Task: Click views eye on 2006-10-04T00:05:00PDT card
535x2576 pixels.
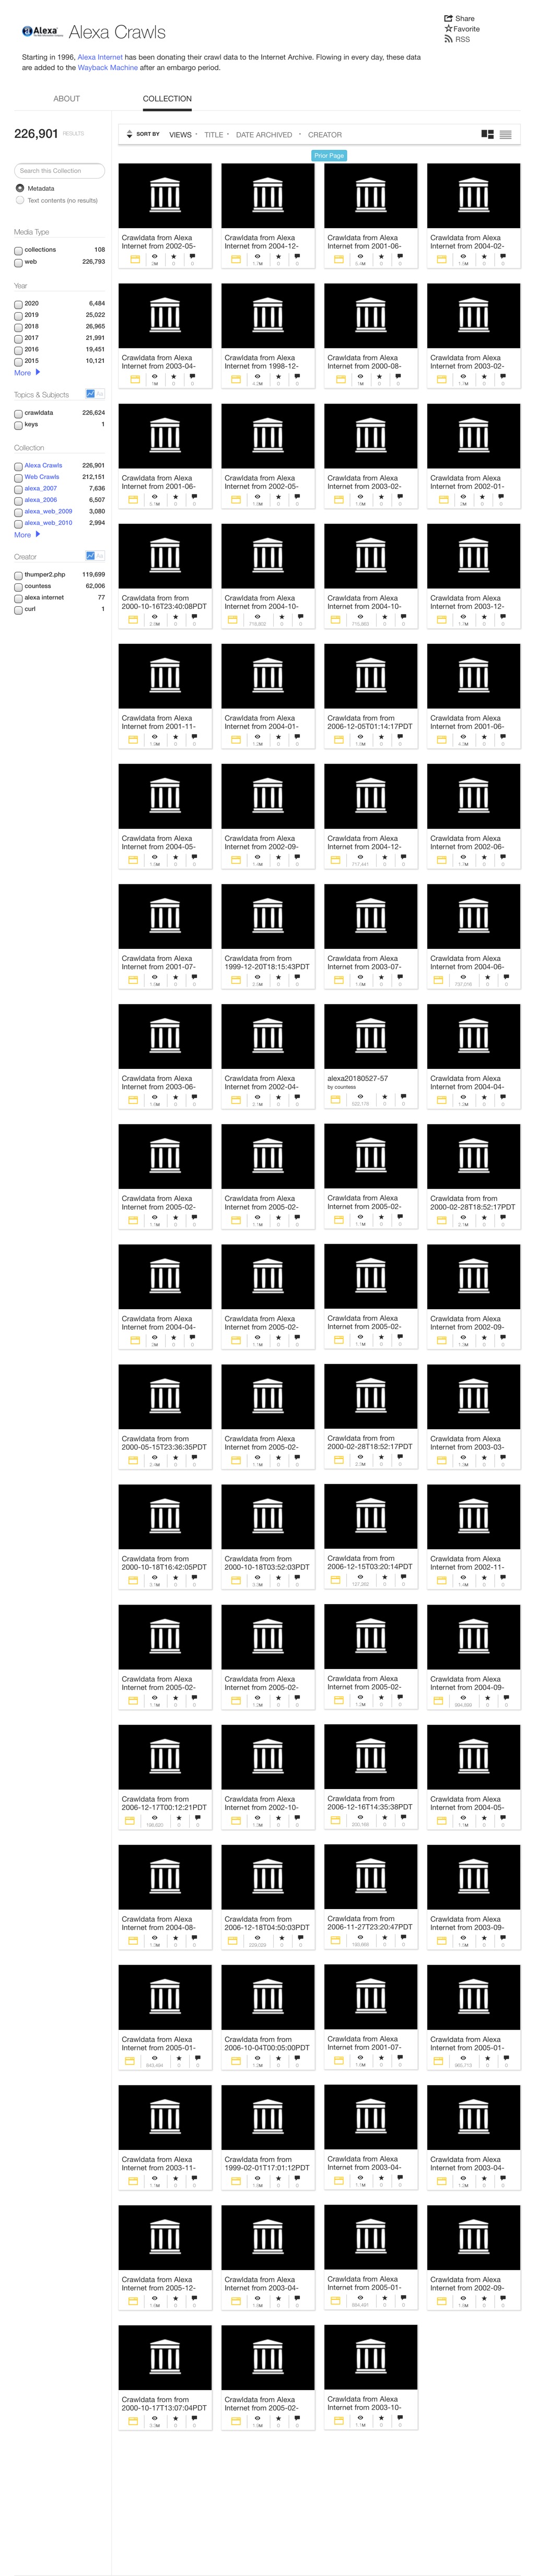Action: coord(257,2058)
